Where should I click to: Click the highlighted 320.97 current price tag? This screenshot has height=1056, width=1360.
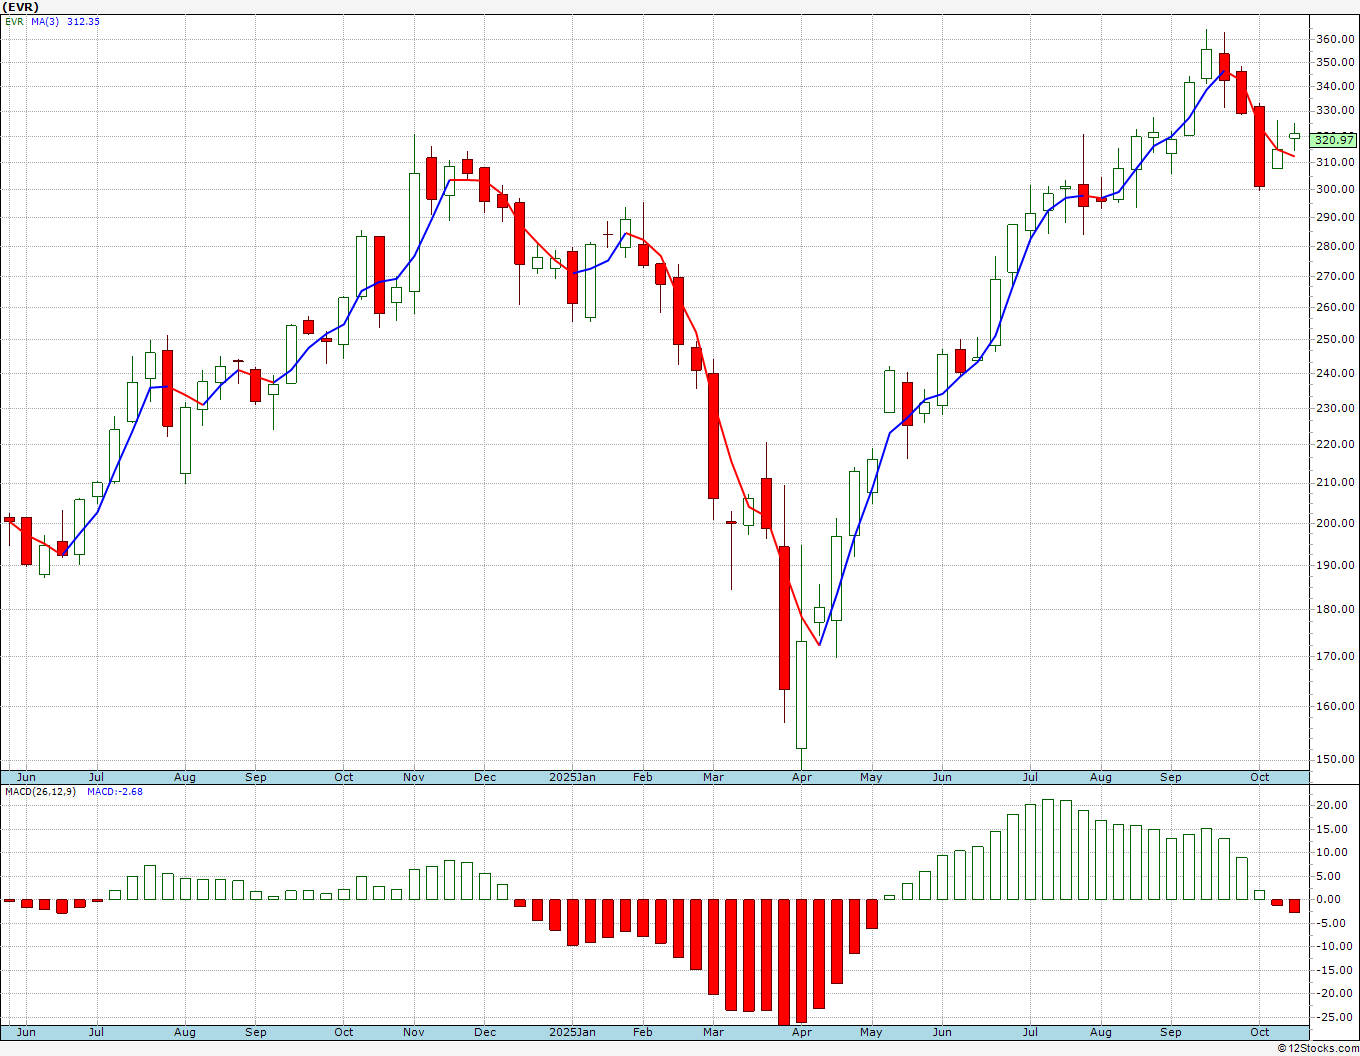click(1335, 140)
